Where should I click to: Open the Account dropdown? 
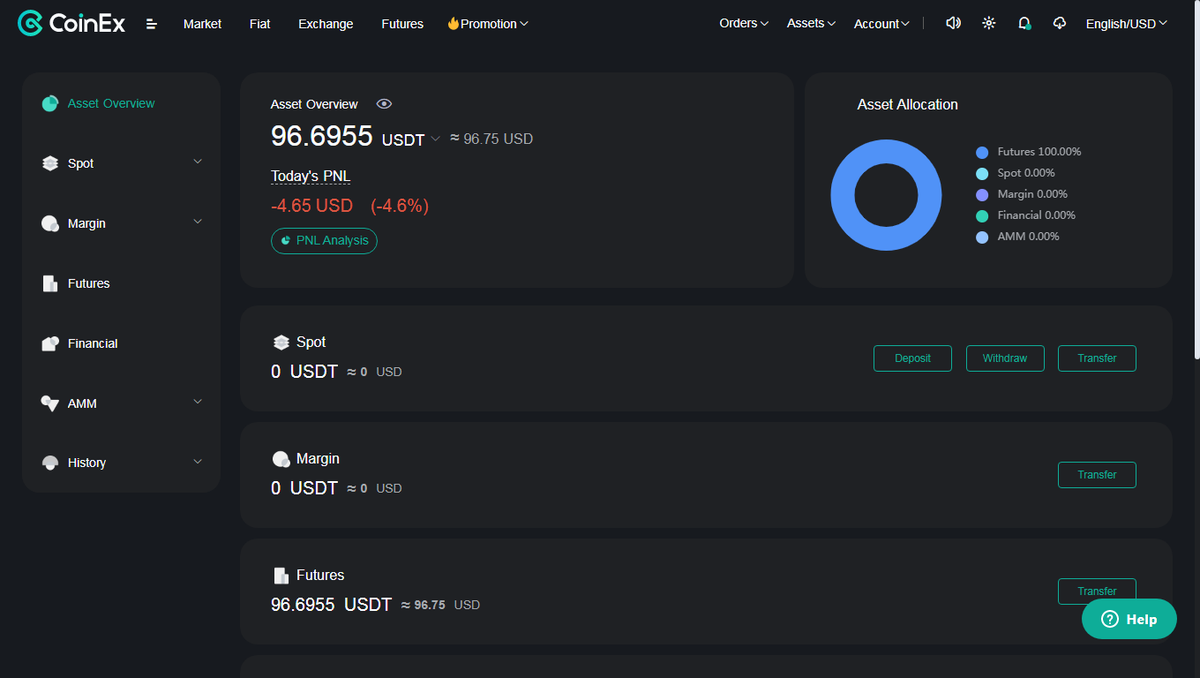pyautogui.click(x=882, y=24)
